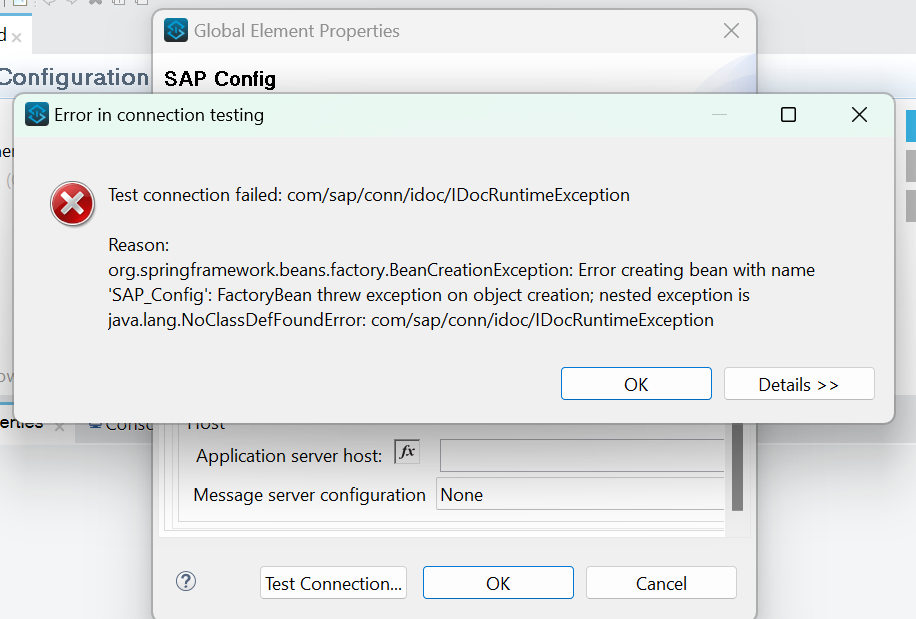Close the Properties view tab
916x619 pixels.
point(59,427)
